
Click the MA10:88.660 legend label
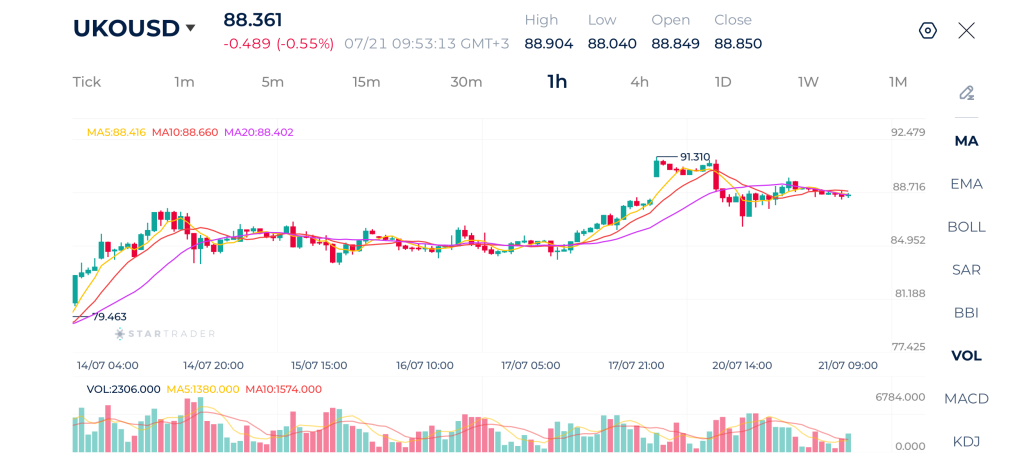185,132
